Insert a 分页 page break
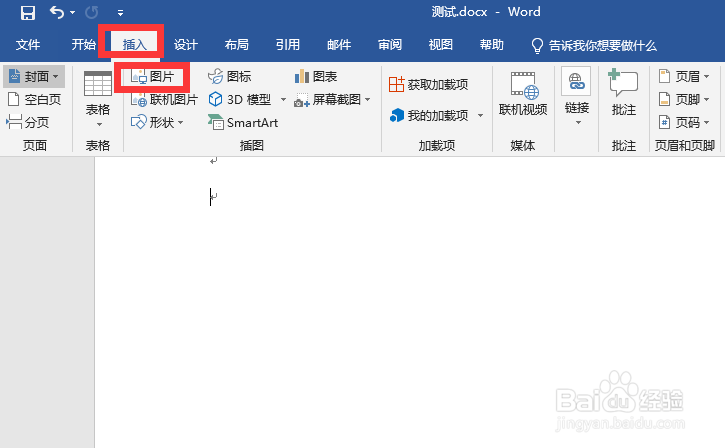This screenshot has height=448, width=725. 28,123
